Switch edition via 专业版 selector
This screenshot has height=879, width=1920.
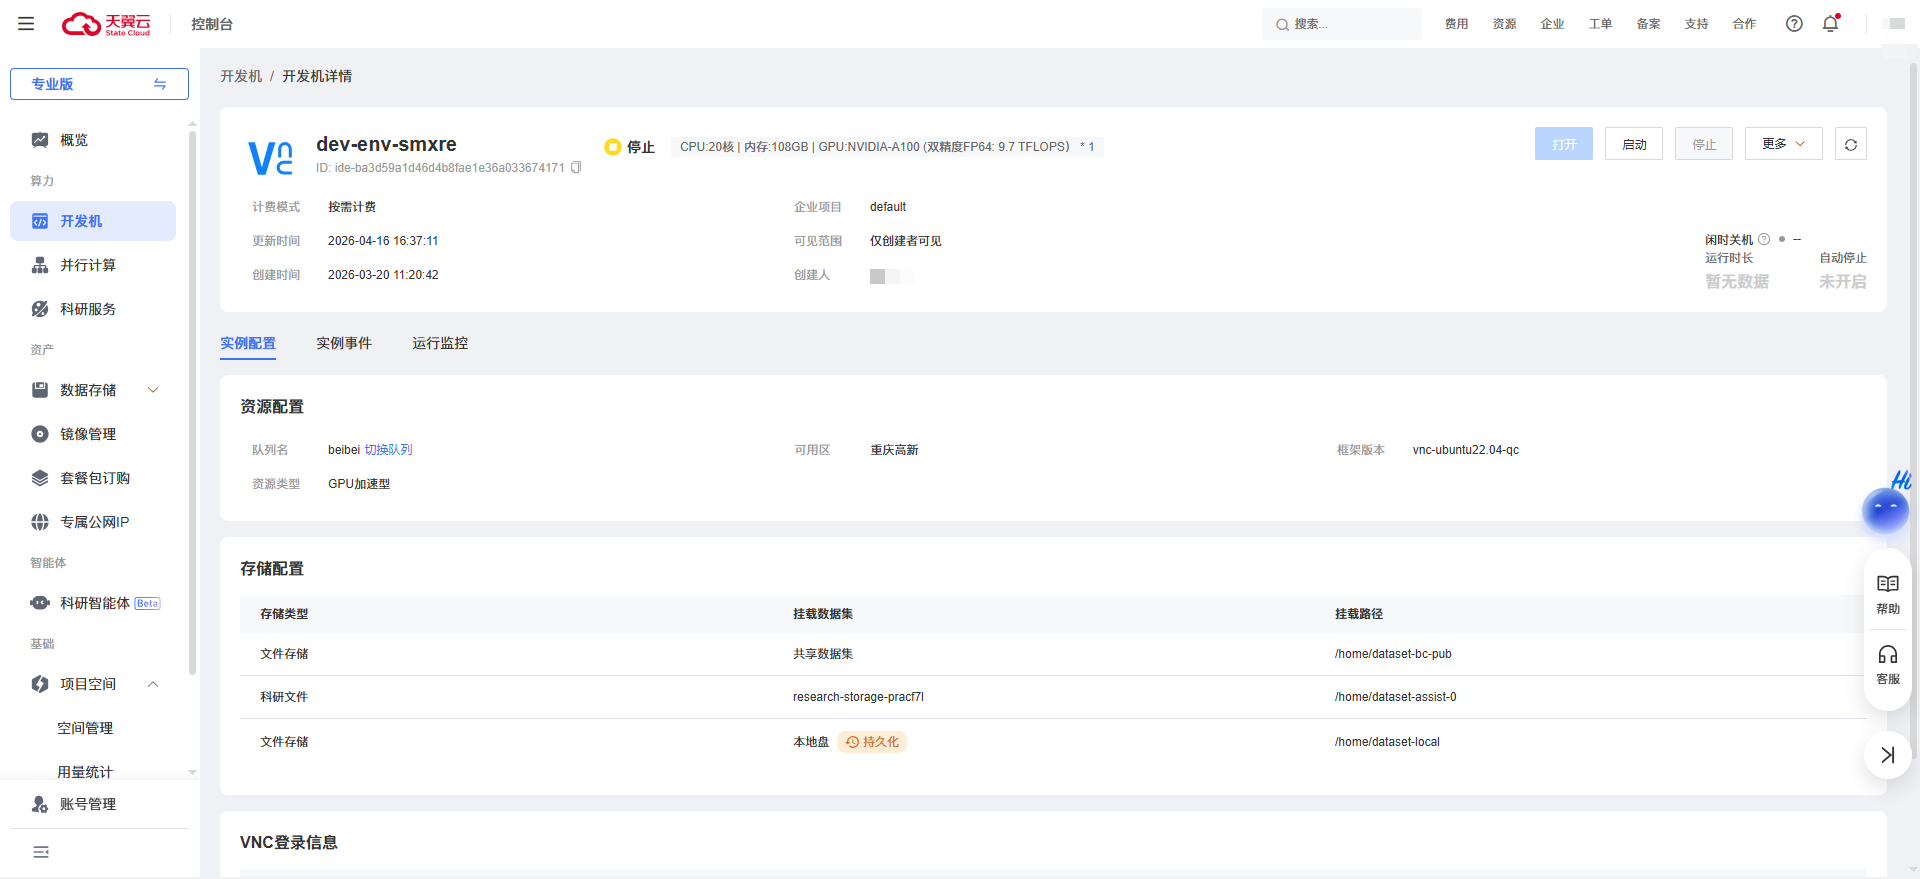click(99, 84)
